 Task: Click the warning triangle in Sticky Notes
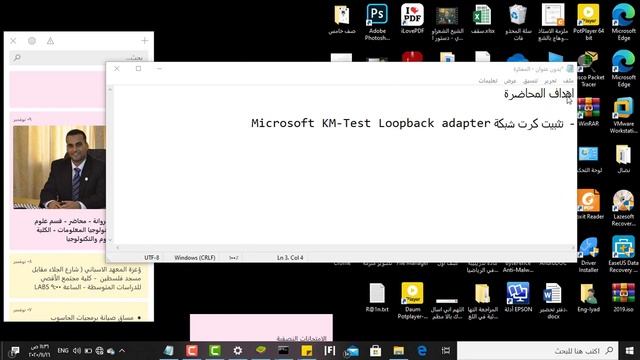click(50, 41)
